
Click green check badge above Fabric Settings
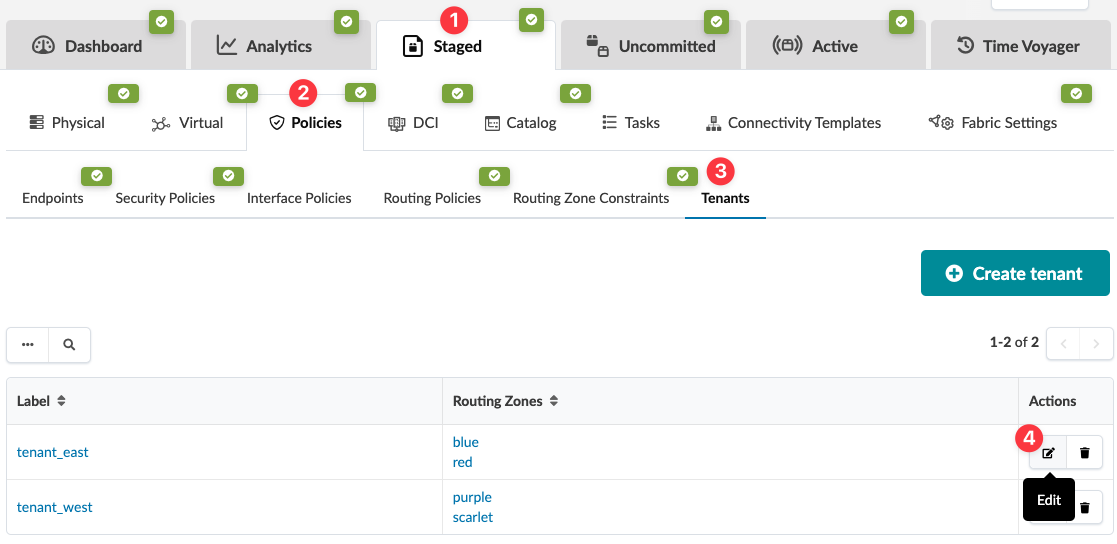coord(1075,94)
